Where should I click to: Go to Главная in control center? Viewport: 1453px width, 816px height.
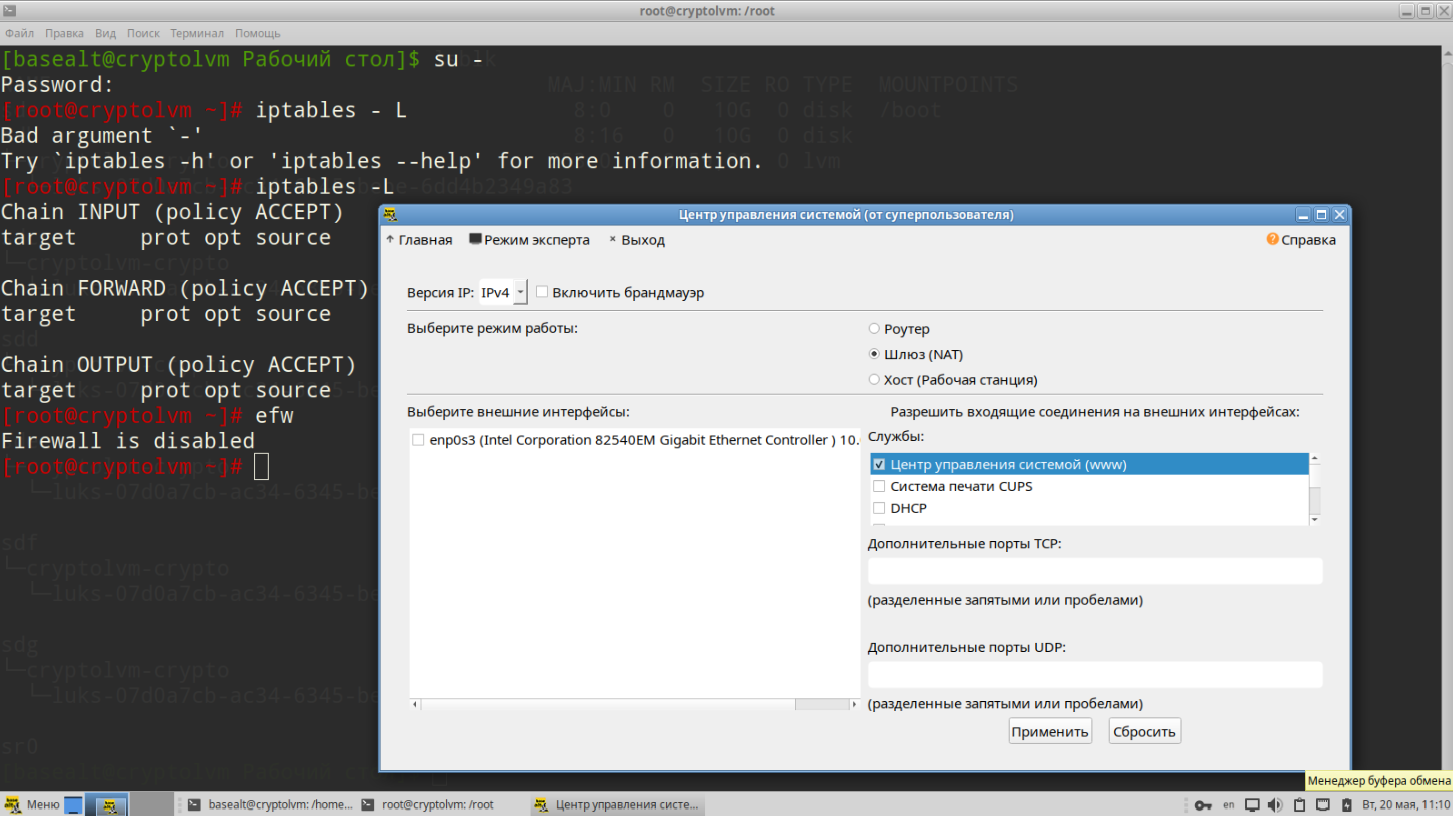pos(419,240)
